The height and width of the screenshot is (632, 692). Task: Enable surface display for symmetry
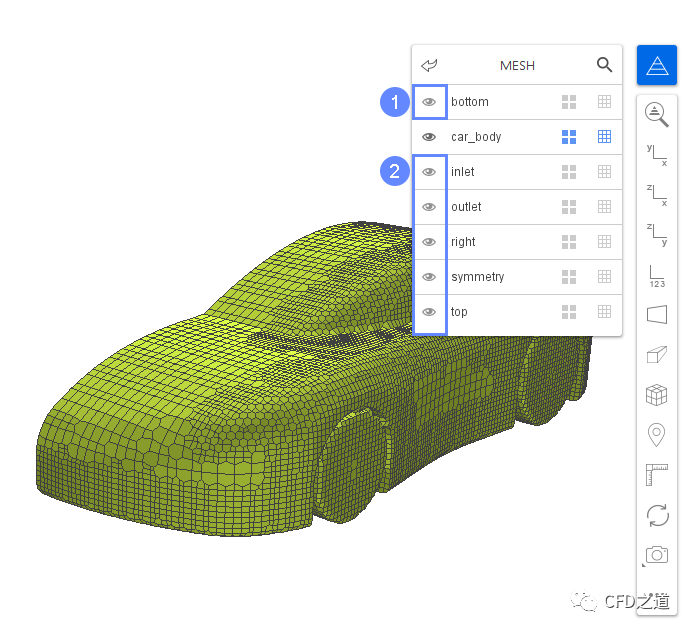[x=569, y=277]
